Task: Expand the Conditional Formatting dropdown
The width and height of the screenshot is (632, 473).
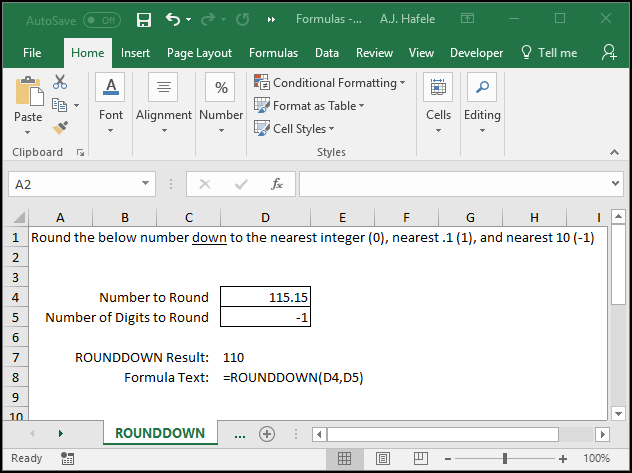Action: (402, 83)
